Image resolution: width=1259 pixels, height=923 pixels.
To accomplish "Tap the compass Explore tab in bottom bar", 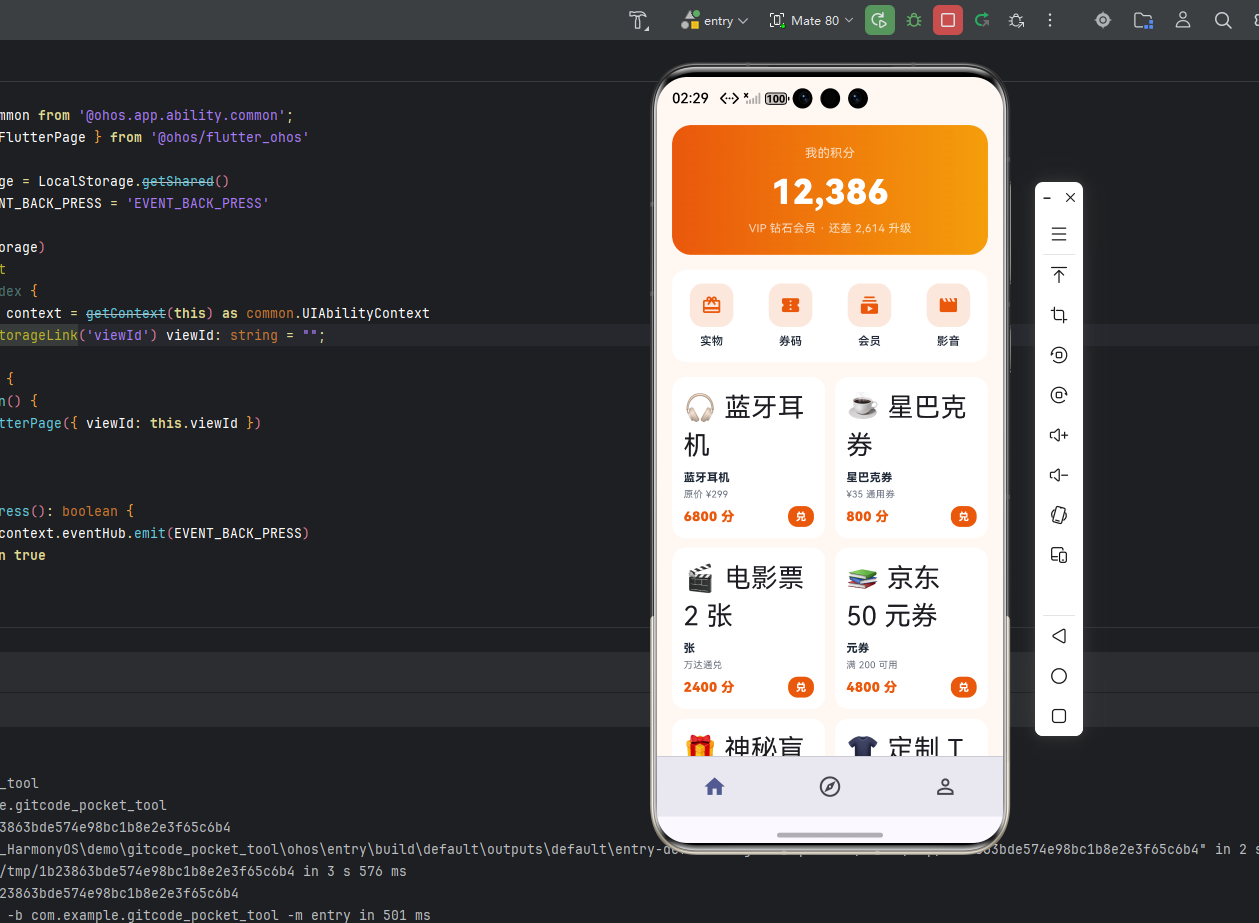I will [829, 787].
